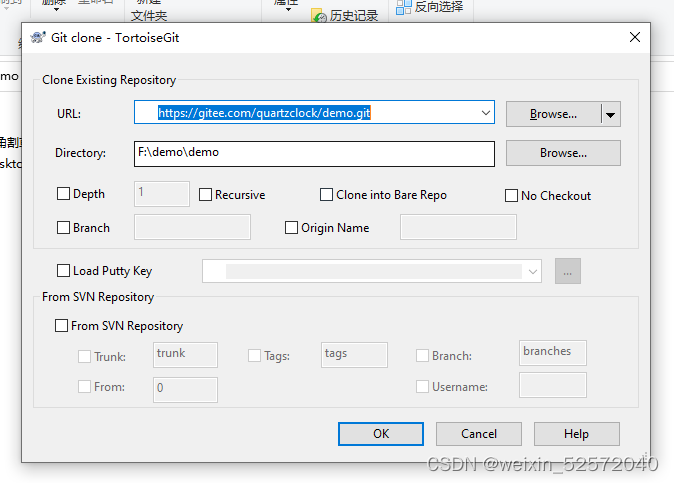Toggle the From revision checkbox
The width and height of the screenshot is (674, 483).
click(x=84, y=386)
